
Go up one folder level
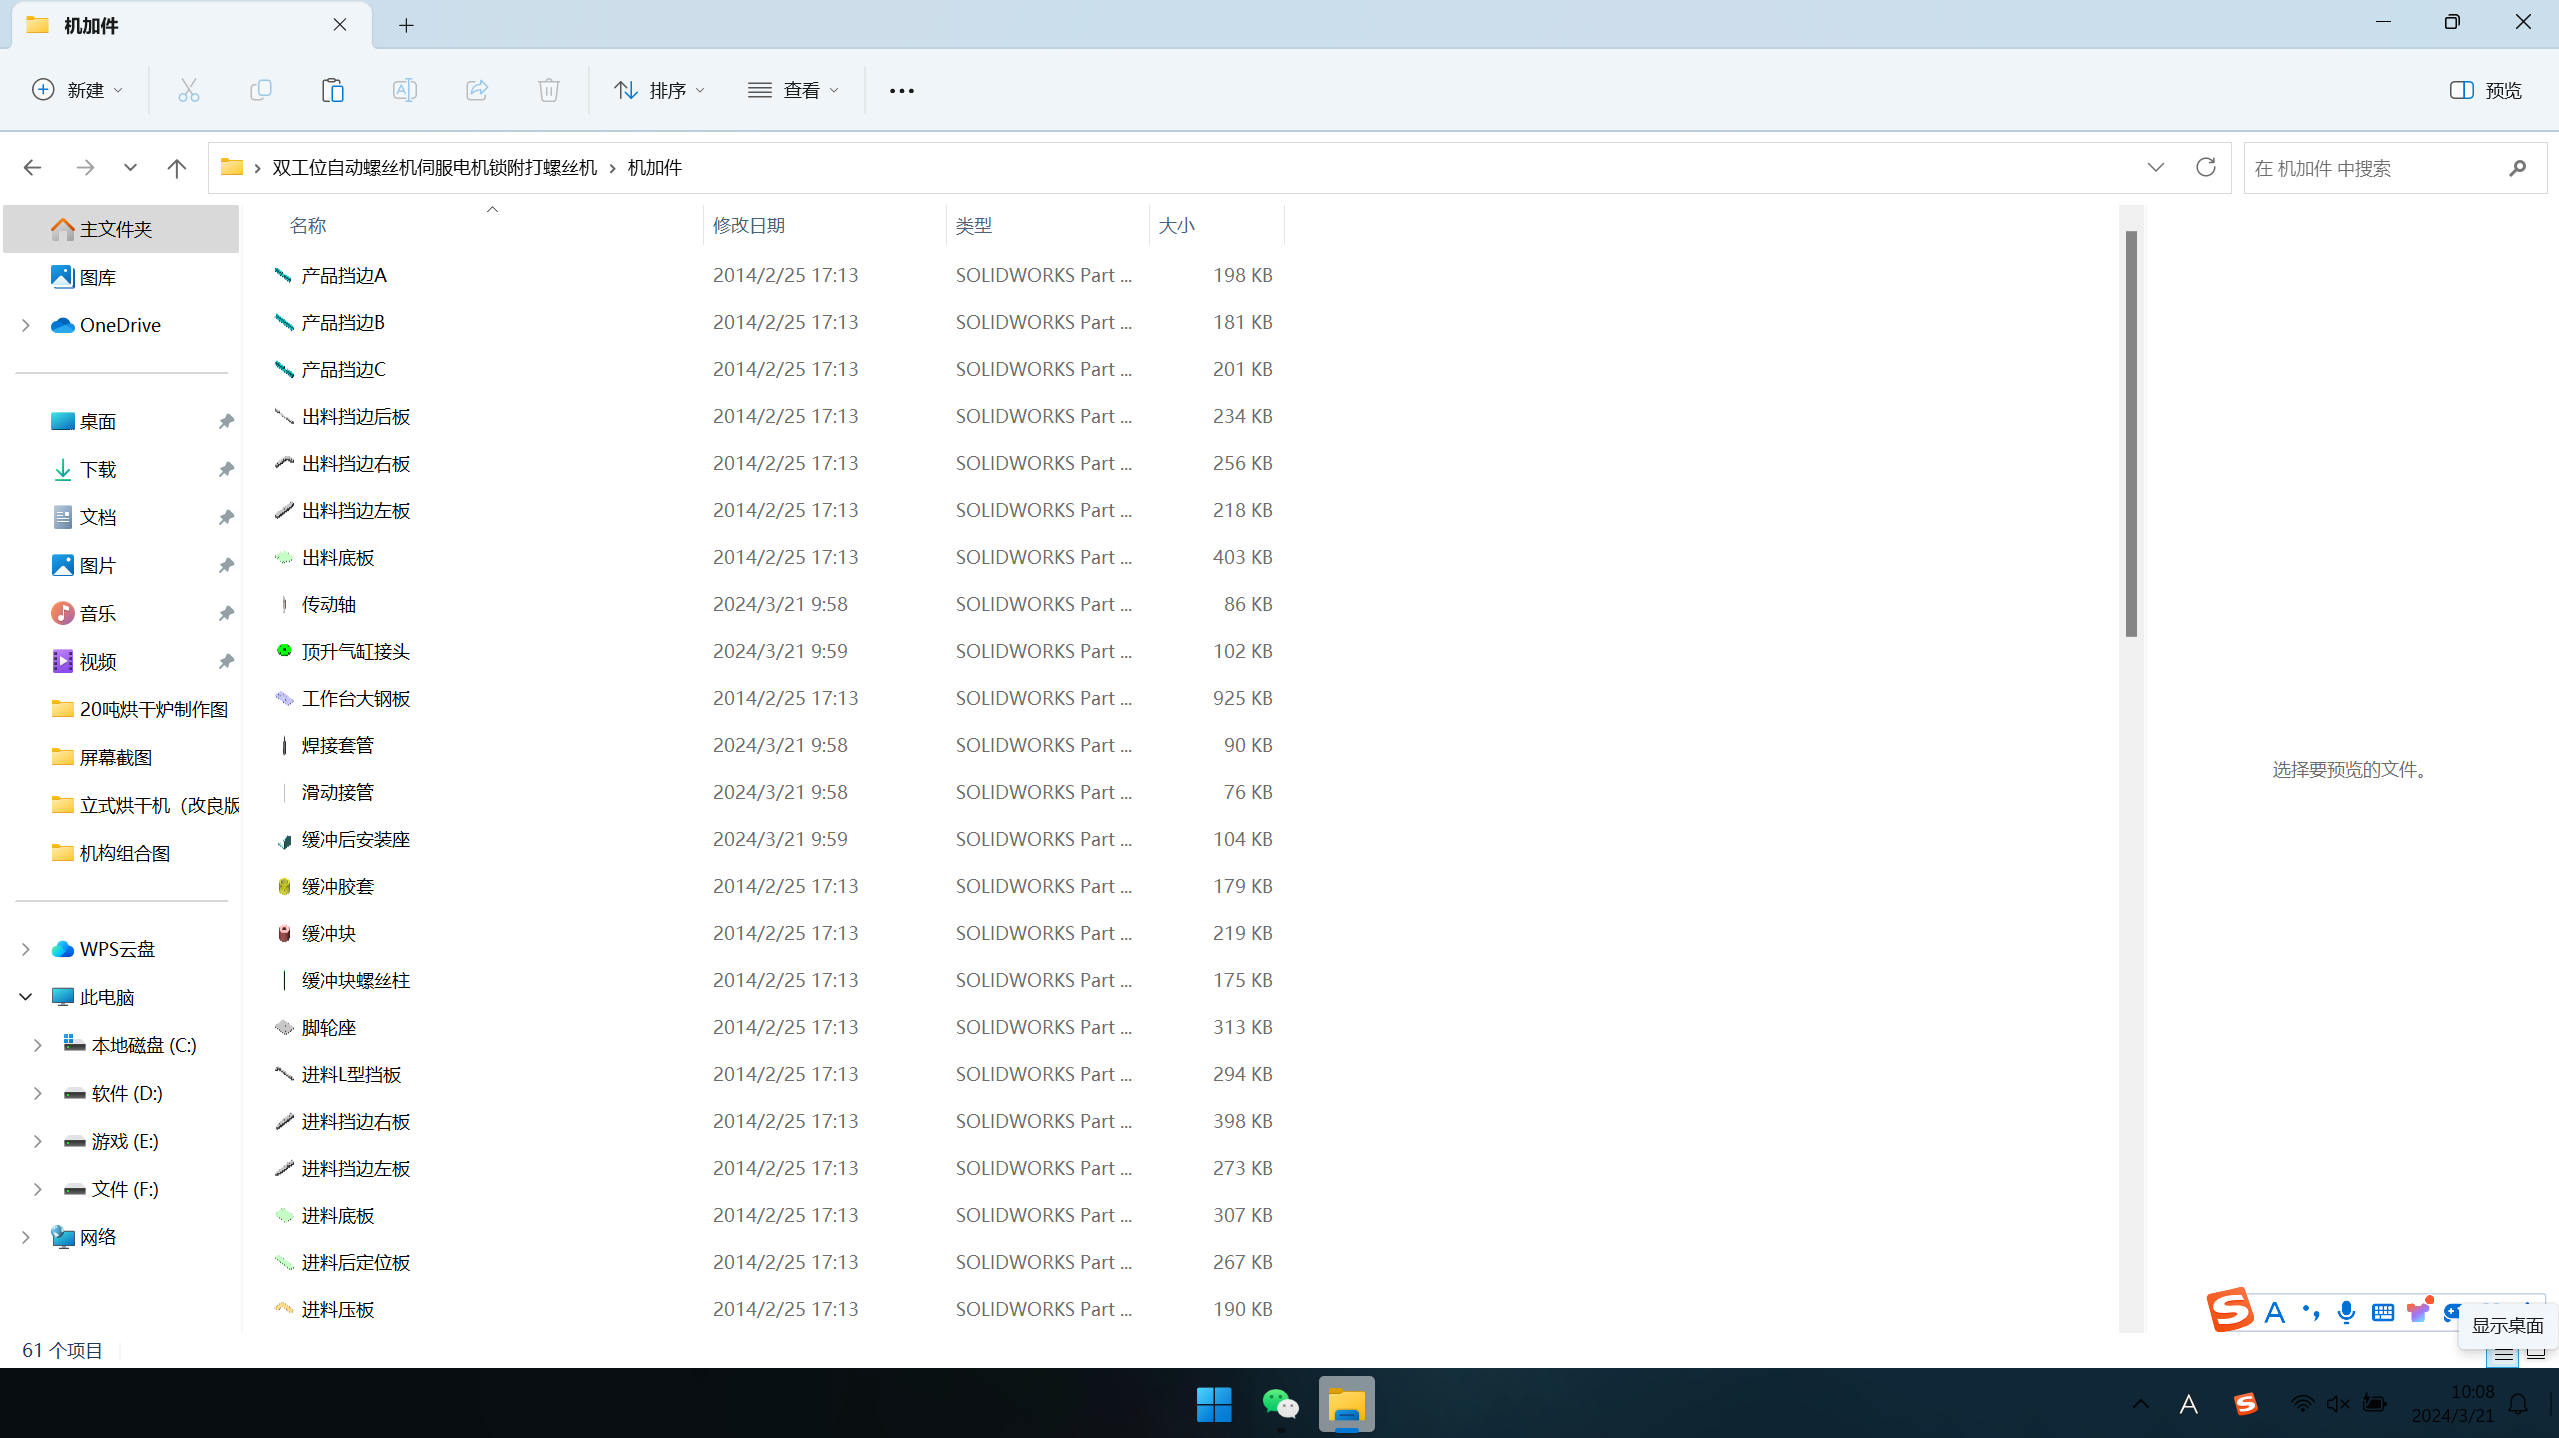point(177,167)
